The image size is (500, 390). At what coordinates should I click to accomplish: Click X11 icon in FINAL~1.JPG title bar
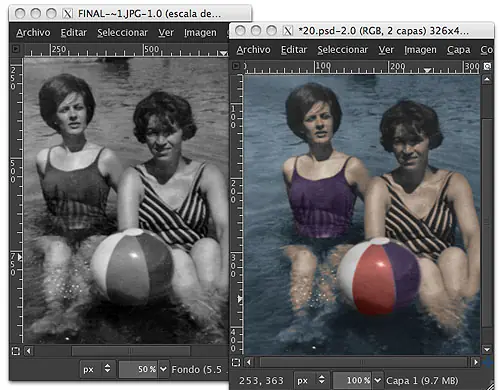click(67, 14)
